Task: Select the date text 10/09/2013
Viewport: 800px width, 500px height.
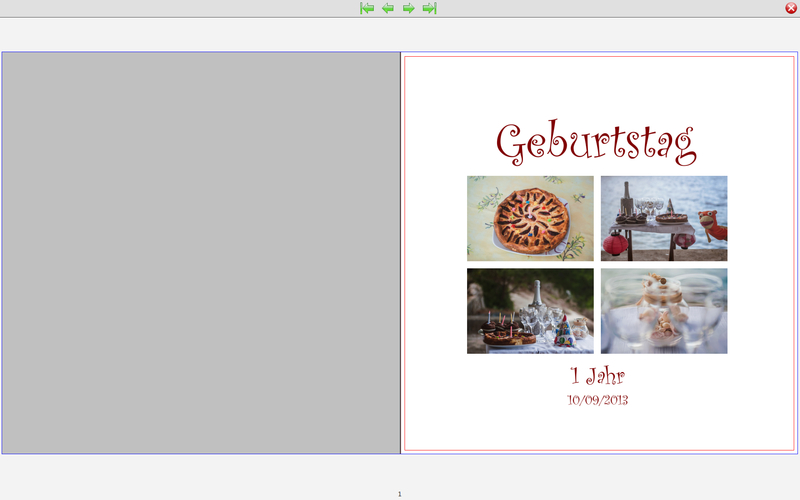Action: [597, 400]
